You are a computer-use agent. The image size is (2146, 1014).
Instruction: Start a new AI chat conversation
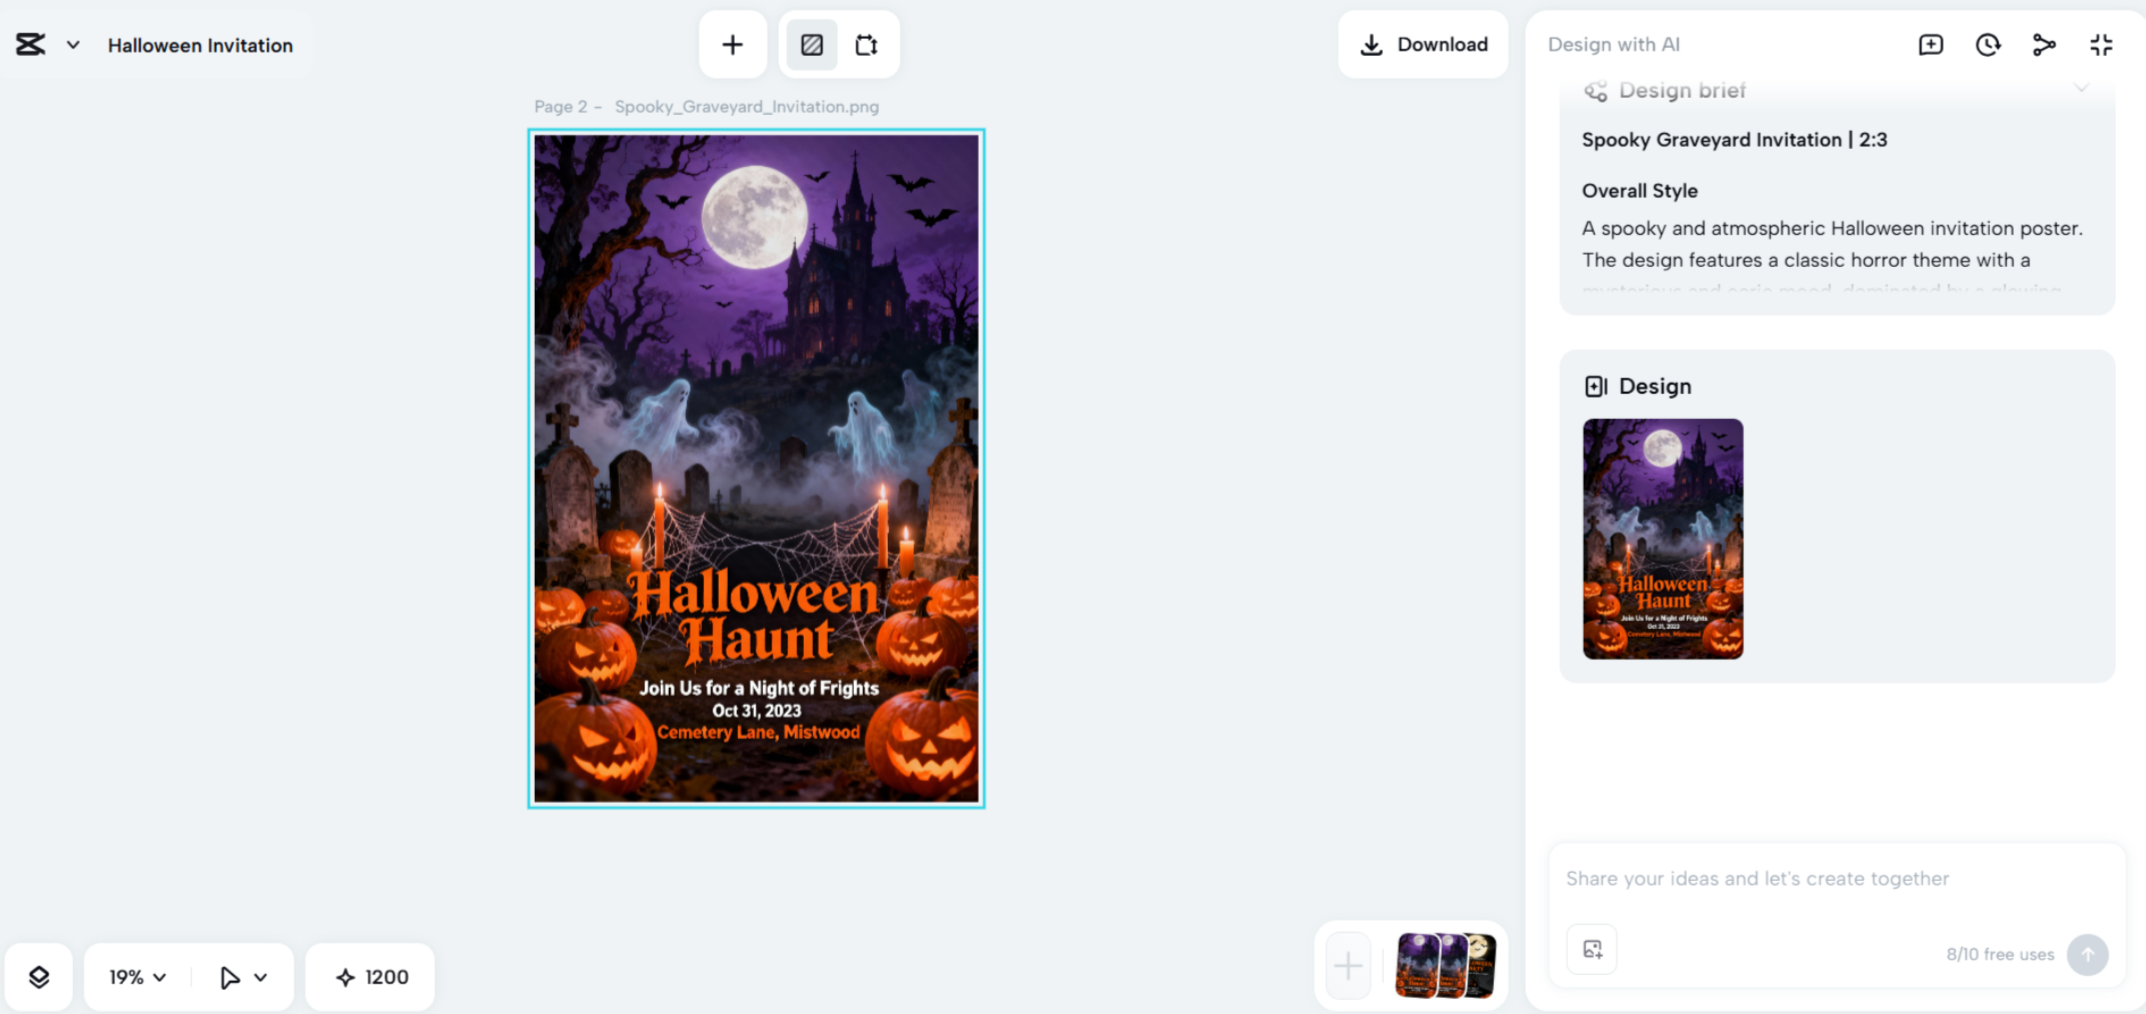[x=1931, y=44]
